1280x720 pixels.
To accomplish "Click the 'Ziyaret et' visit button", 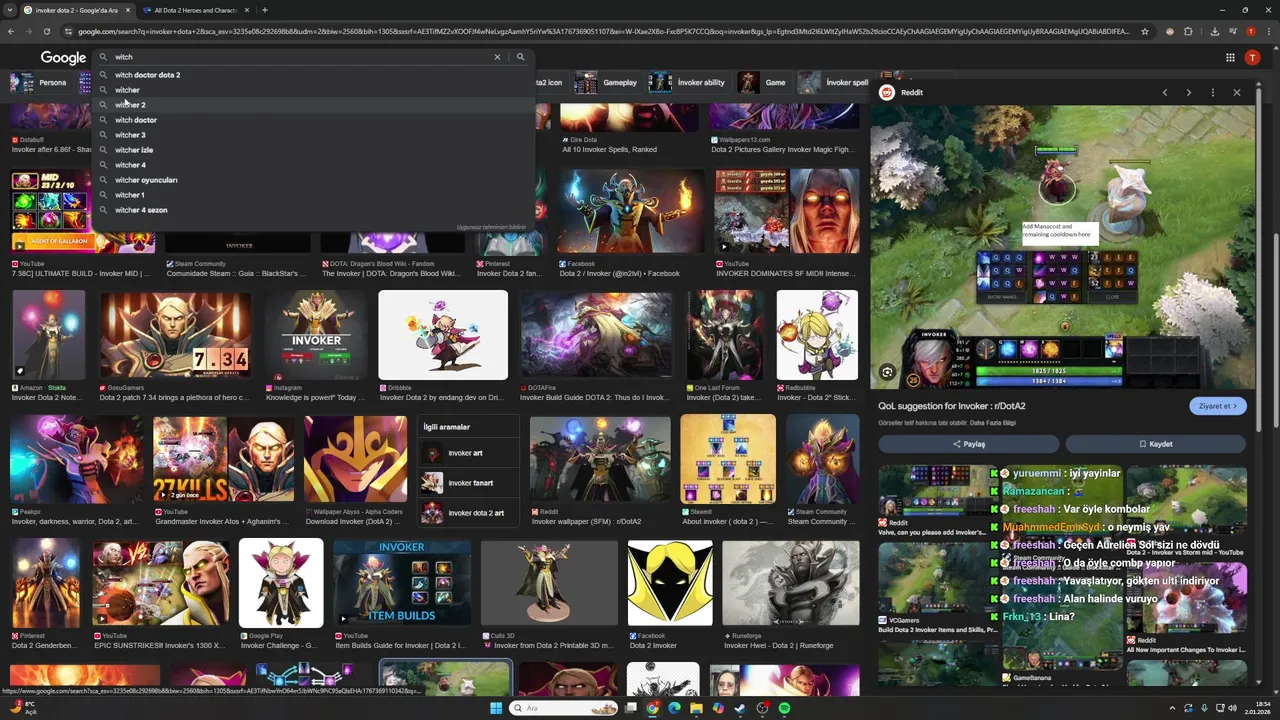I will coord(1218,406).
